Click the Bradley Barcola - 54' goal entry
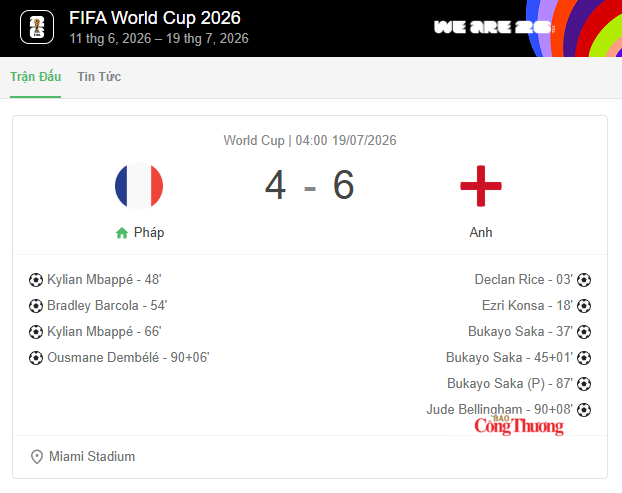The image size is (622, 493). [107, 306]
